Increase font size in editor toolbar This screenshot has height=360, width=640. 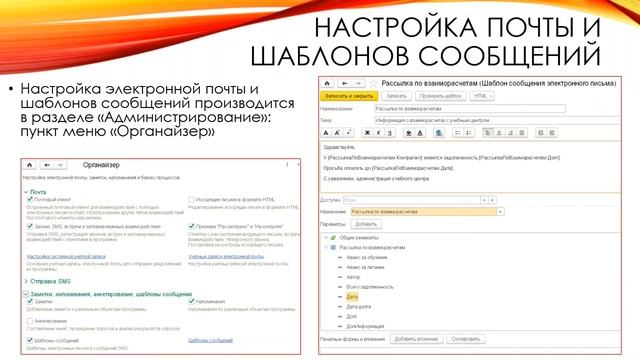pos(338,133)
